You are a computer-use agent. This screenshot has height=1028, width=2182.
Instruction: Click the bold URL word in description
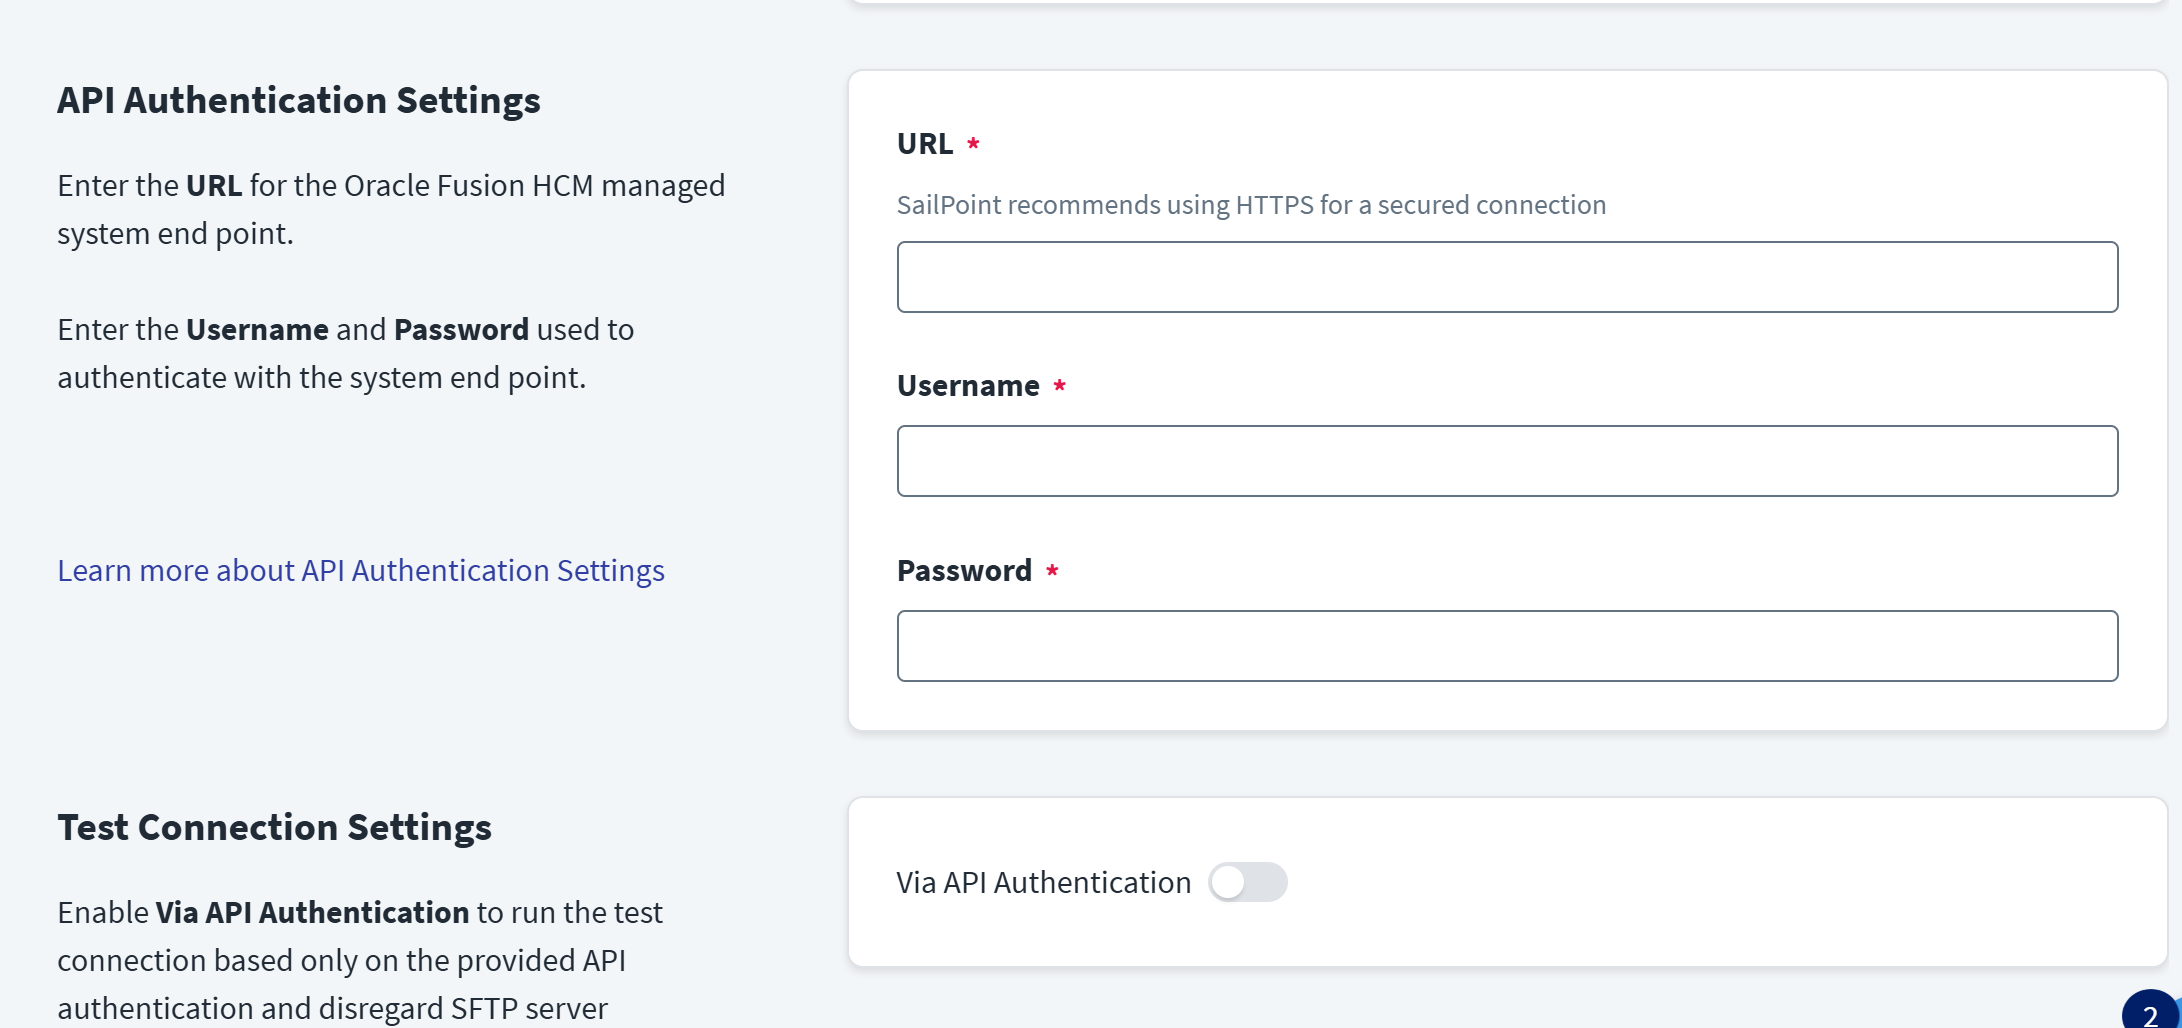pos(214,186)
